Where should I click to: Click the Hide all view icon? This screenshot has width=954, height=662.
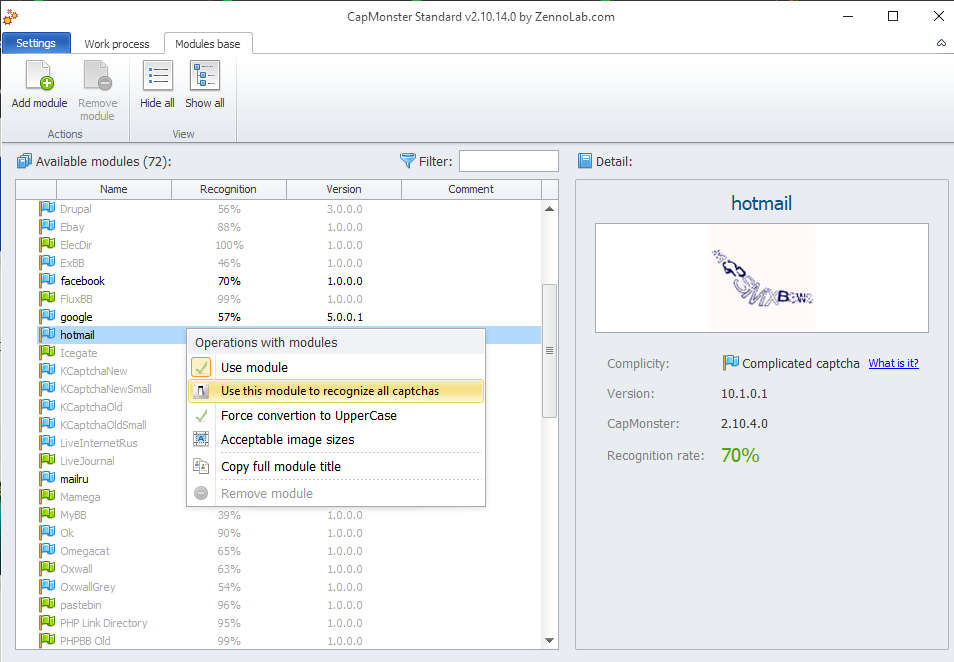click(x=158, y=75)
